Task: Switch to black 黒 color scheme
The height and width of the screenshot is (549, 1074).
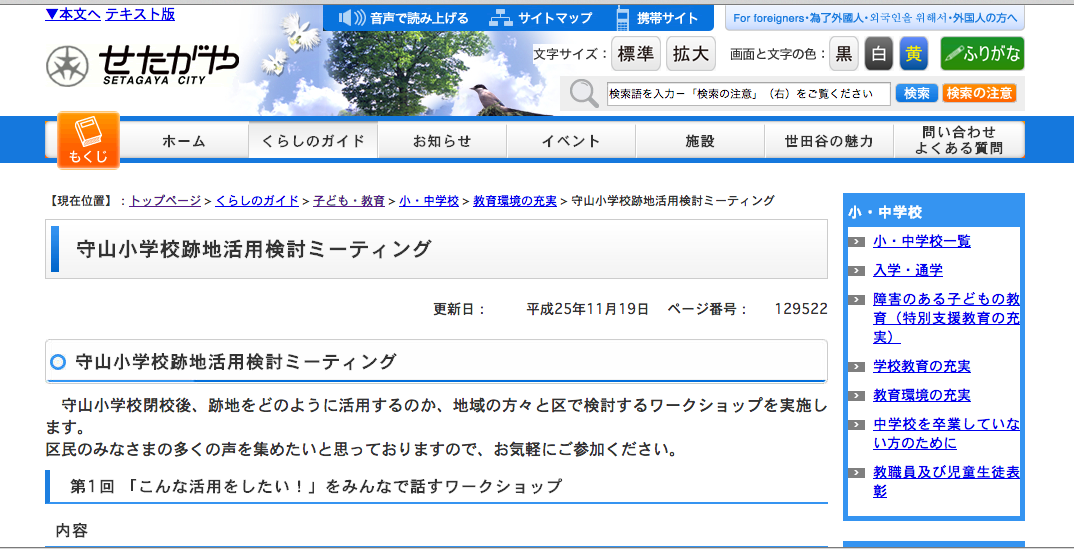Action: pyautogui.click(x=844, y=54)
